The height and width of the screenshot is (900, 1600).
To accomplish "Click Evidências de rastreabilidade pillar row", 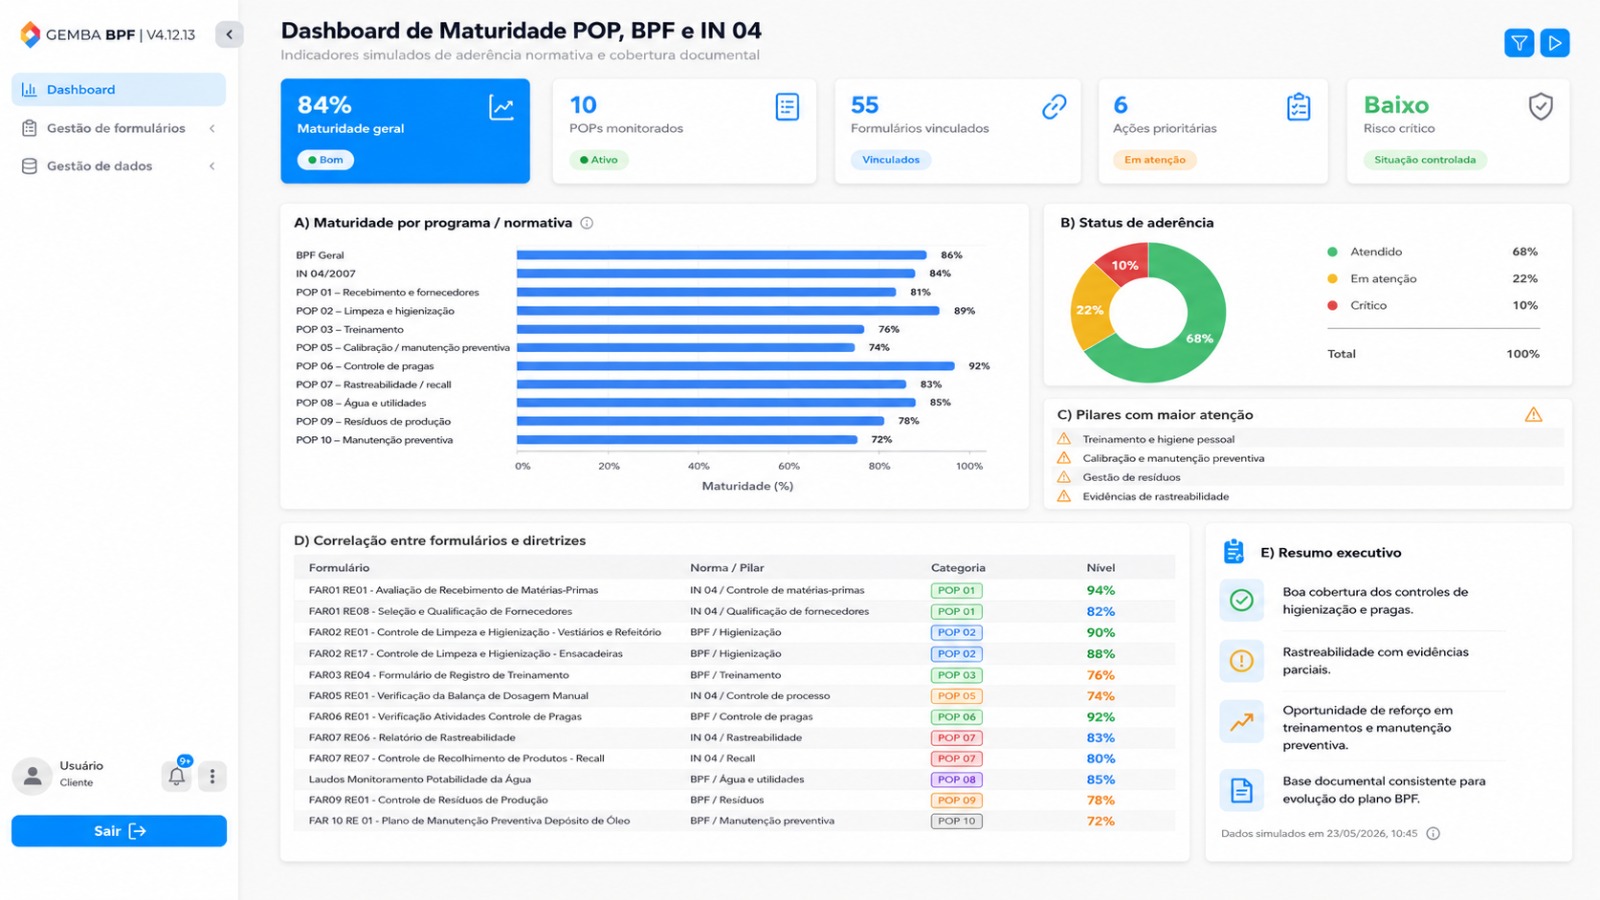I will [1309, 496].
